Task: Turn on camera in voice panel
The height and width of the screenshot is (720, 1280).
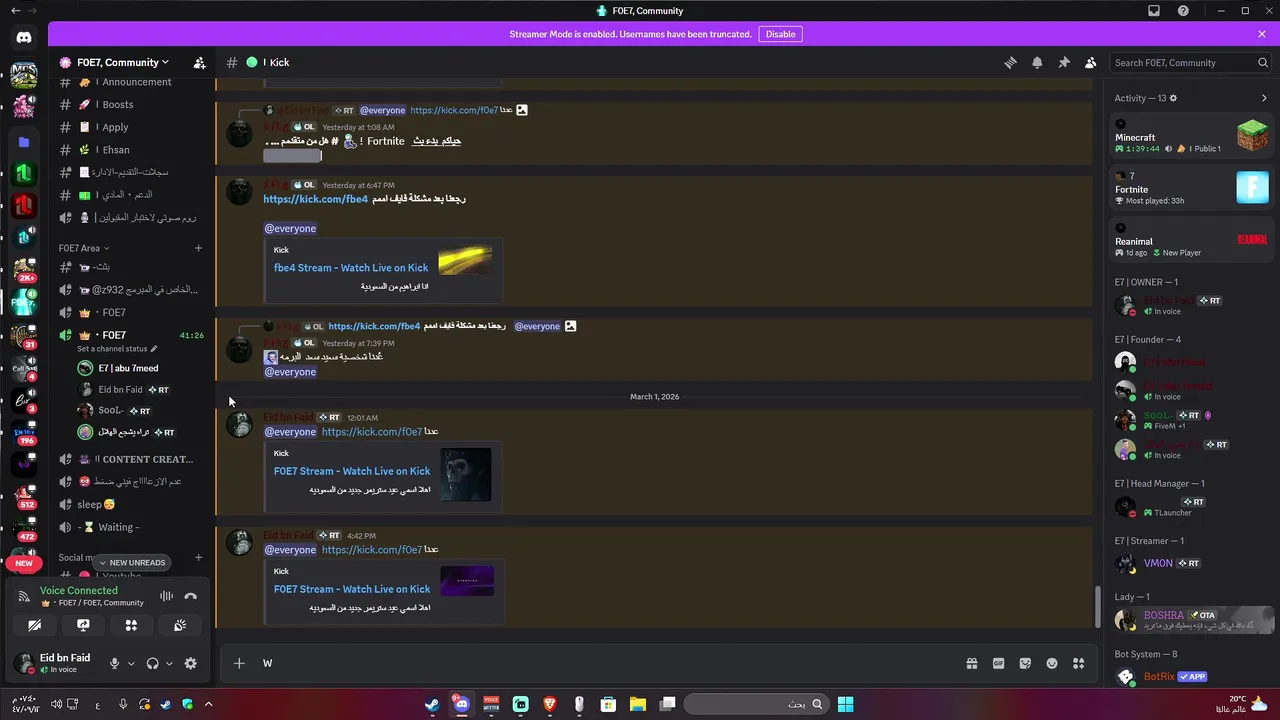Action: pyautogui.click(x=35, y=625)
